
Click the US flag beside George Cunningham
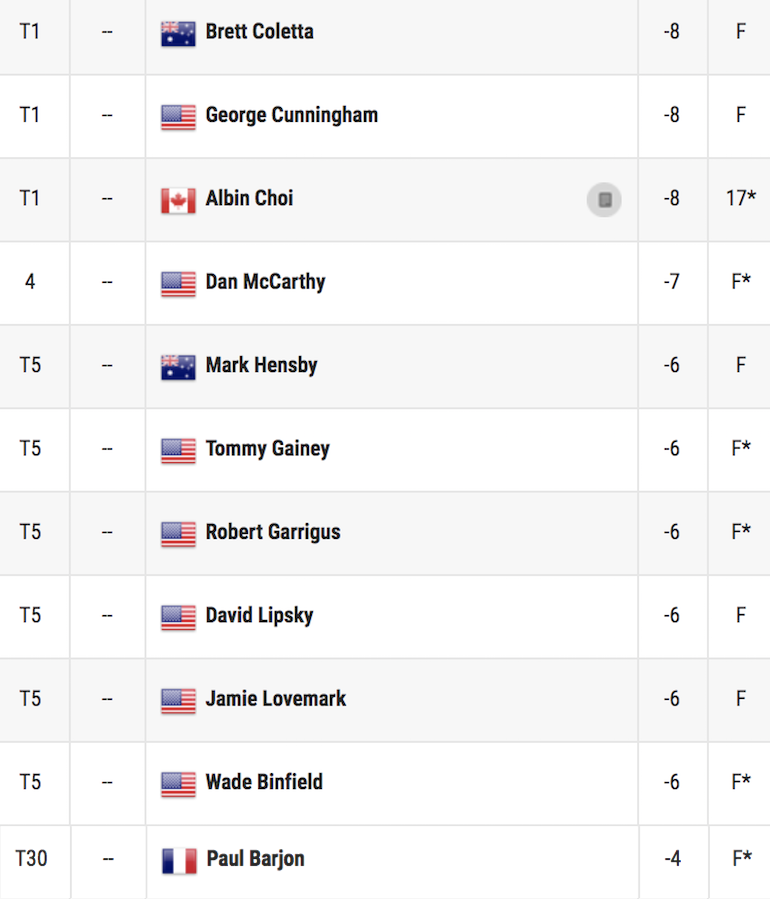178,117
